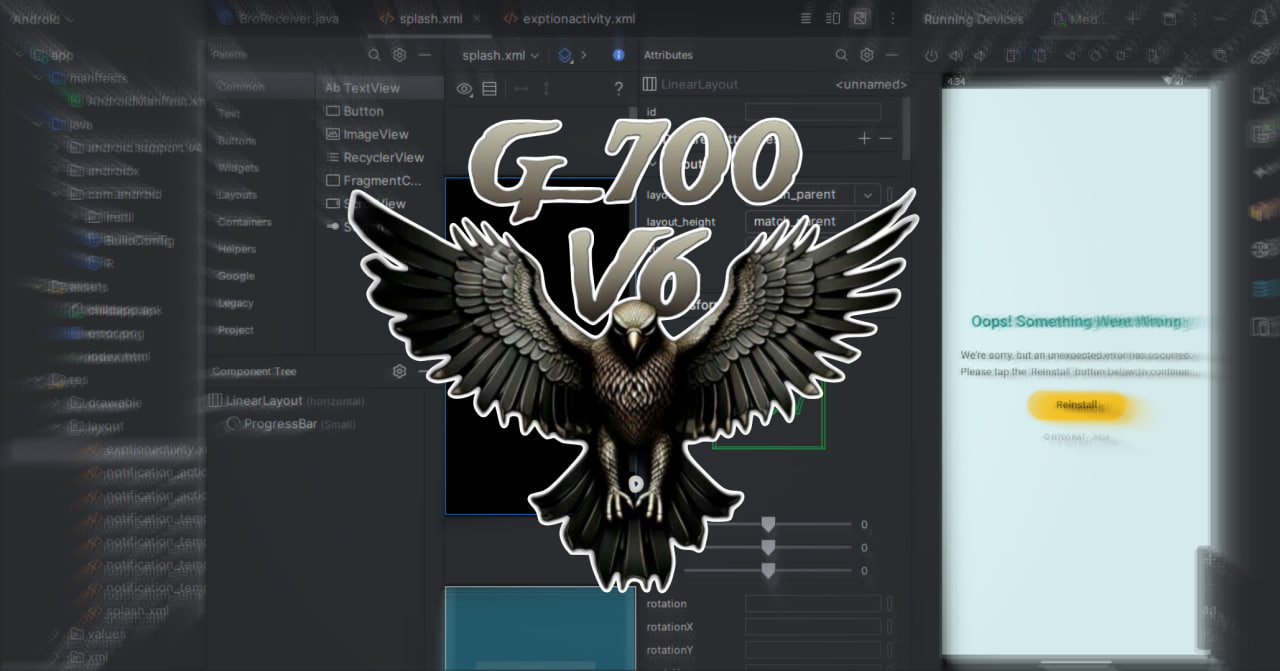Add a declared attribute with plus
1280x671 pixels.
[x=864, y=138]
